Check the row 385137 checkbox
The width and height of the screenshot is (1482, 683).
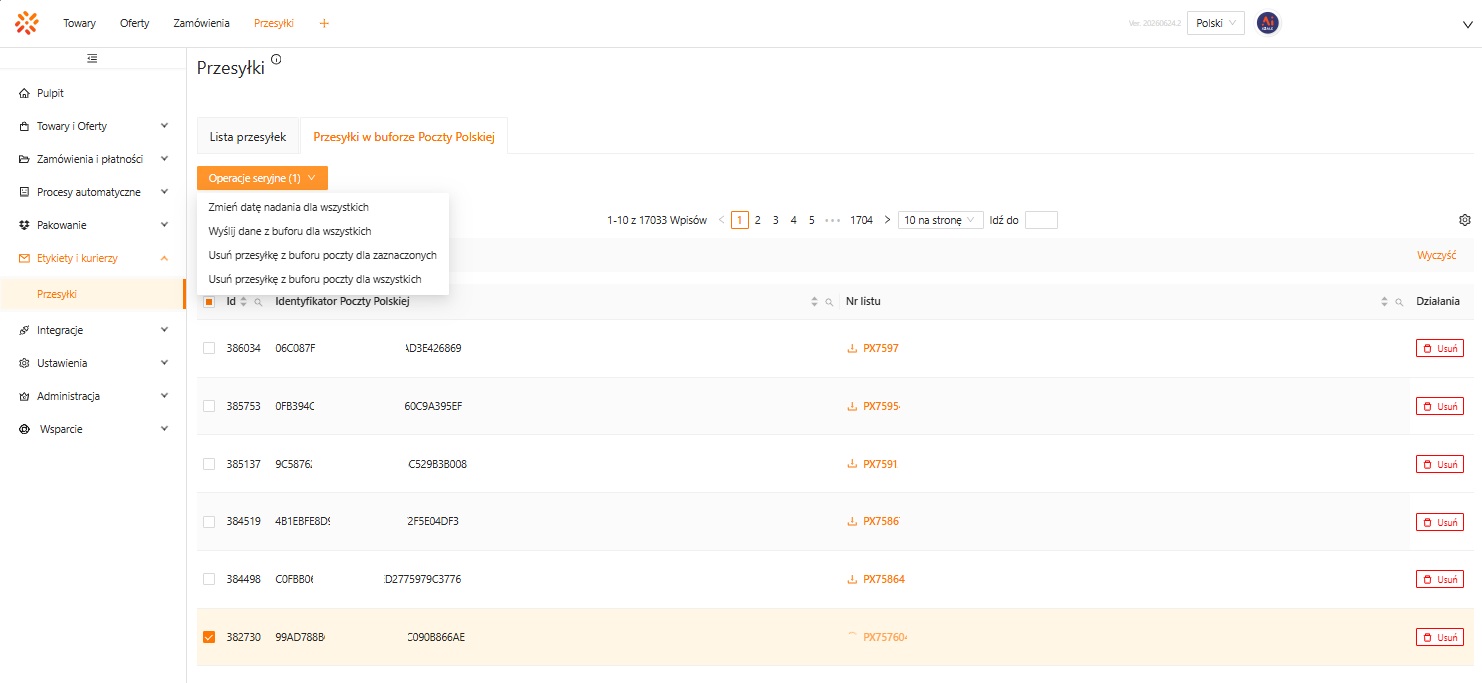(x=209, y=464)
